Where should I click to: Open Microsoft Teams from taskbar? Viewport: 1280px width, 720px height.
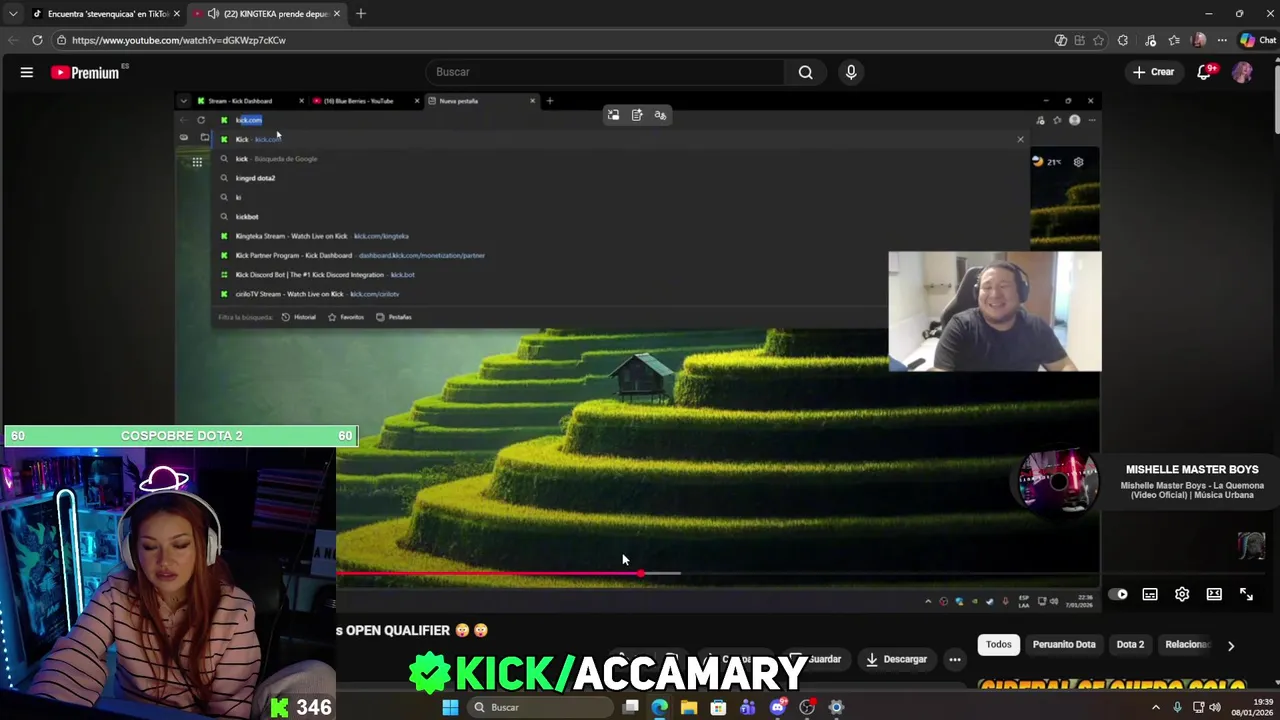pyautogui.click(x=748, y=707)
